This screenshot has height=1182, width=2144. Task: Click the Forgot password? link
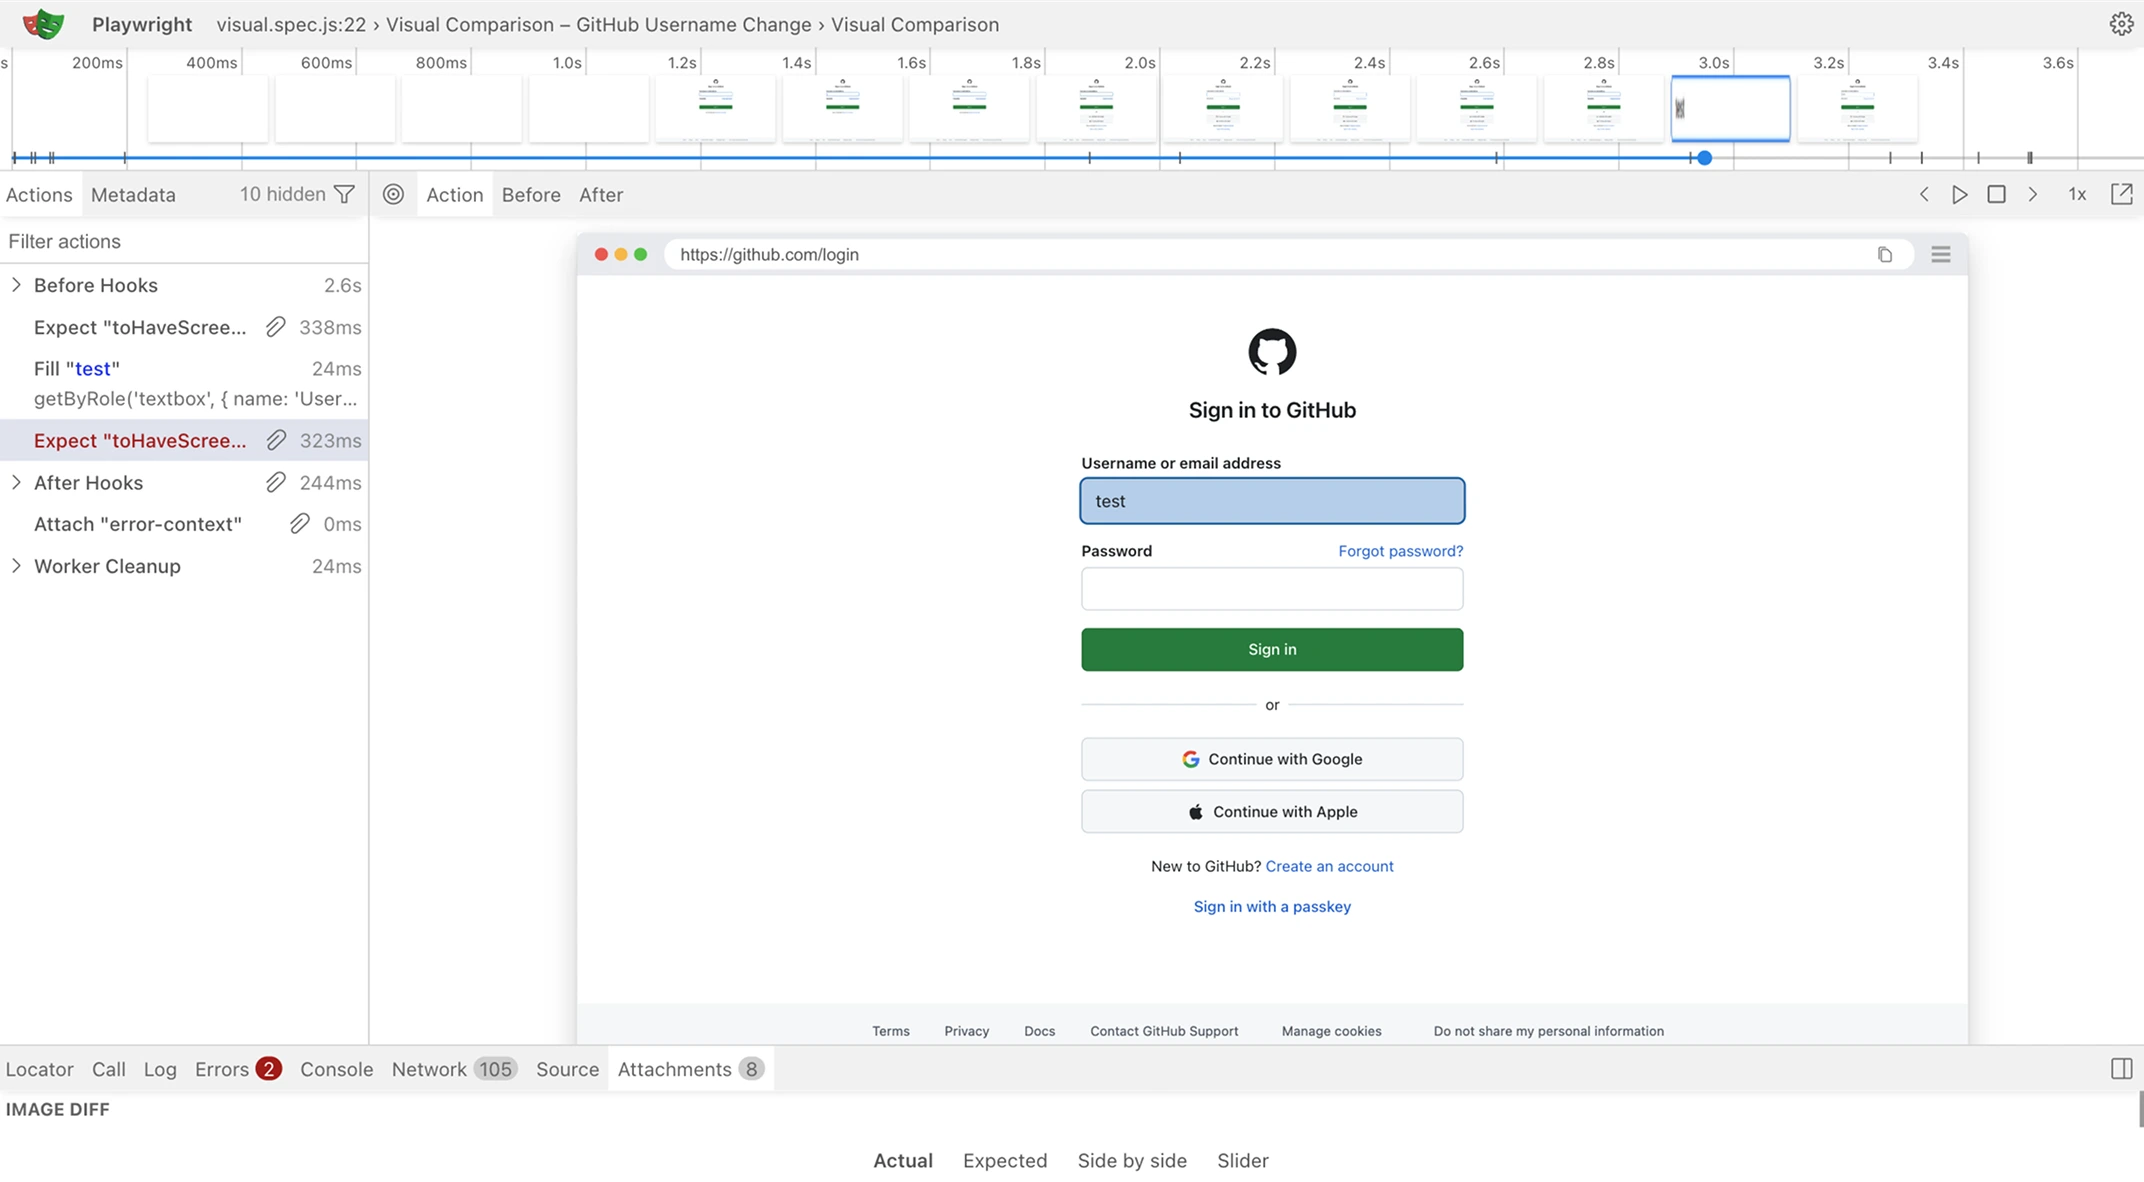pos(1400,551)
